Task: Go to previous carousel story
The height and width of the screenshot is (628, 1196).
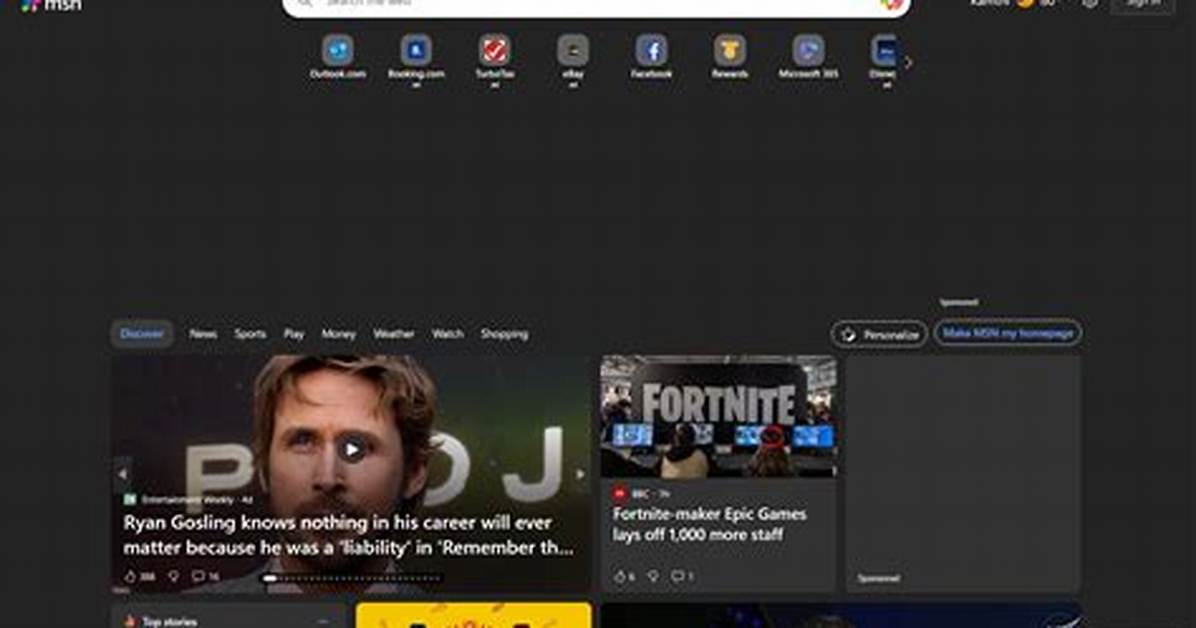Action: (x=122, y=474)
